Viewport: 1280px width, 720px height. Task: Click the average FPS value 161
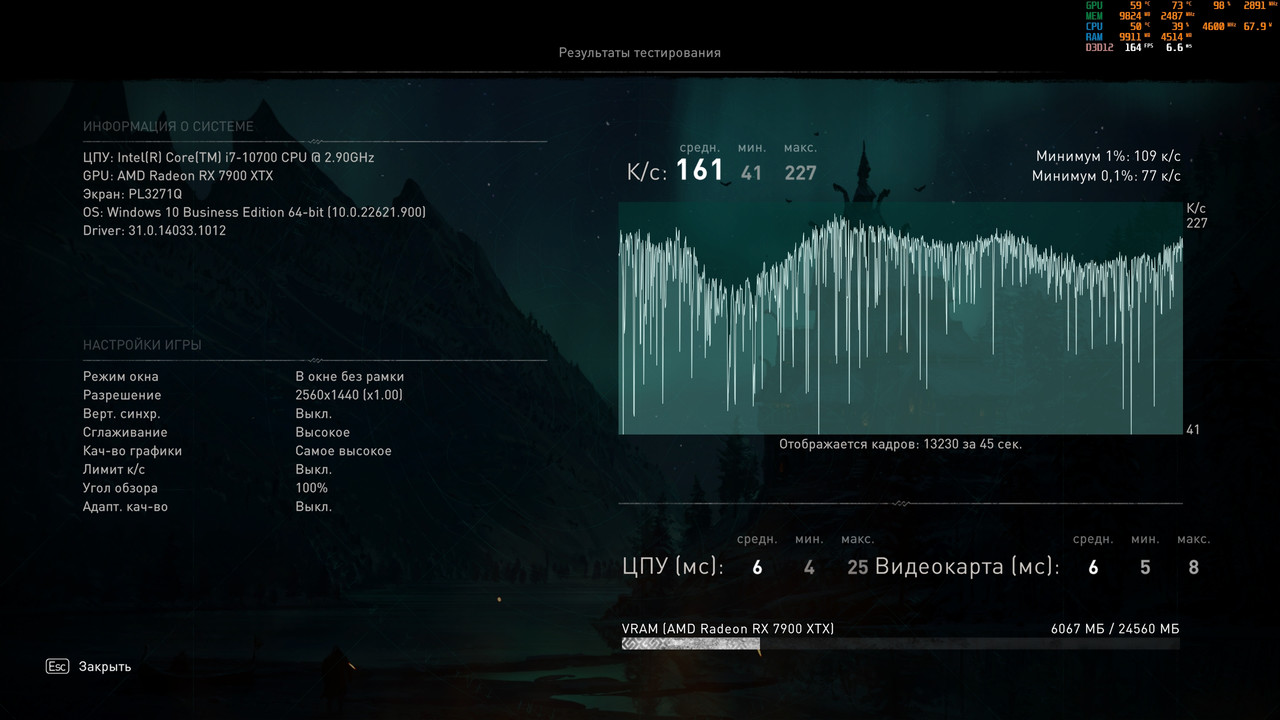pyautogui.click(x=700, y=170)
